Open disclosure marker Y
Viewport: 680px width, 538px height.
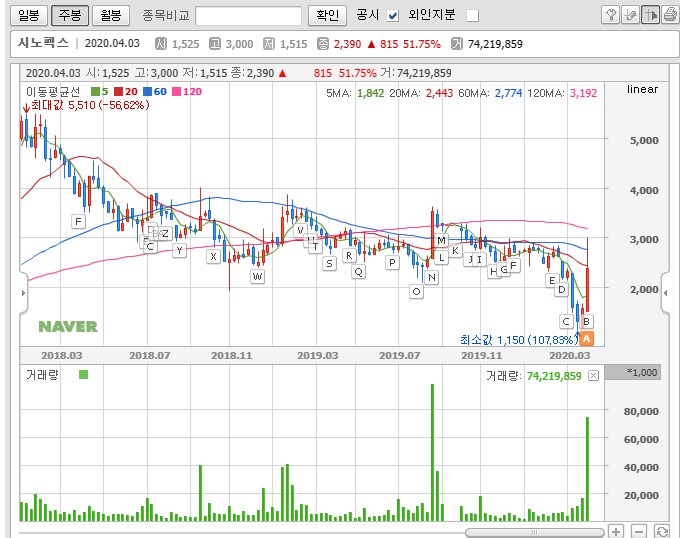[x=179, y=250]
